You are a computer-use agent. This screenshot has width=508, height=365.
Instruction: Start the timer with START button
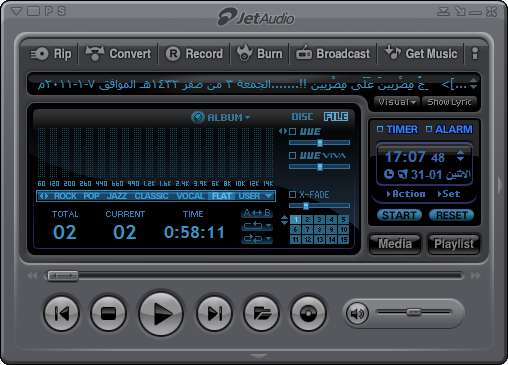pyautogui.click(x=399, y=215)
